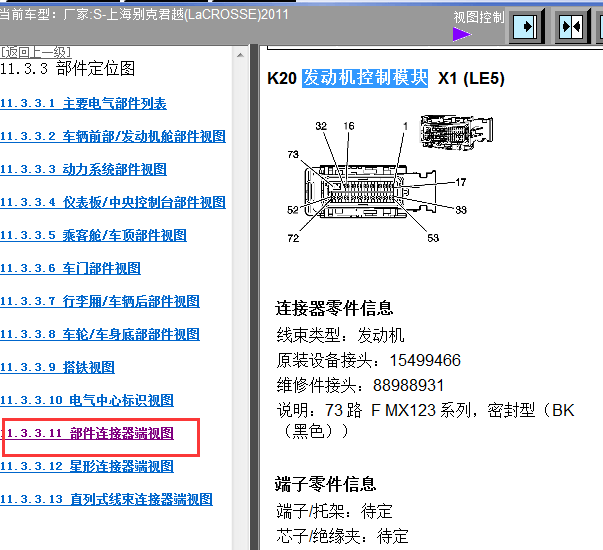Open 11.3.3.2 车辆前部/发动机舱部件视图
This screenshot has height=550, width=603.
[x=113, y=137]
